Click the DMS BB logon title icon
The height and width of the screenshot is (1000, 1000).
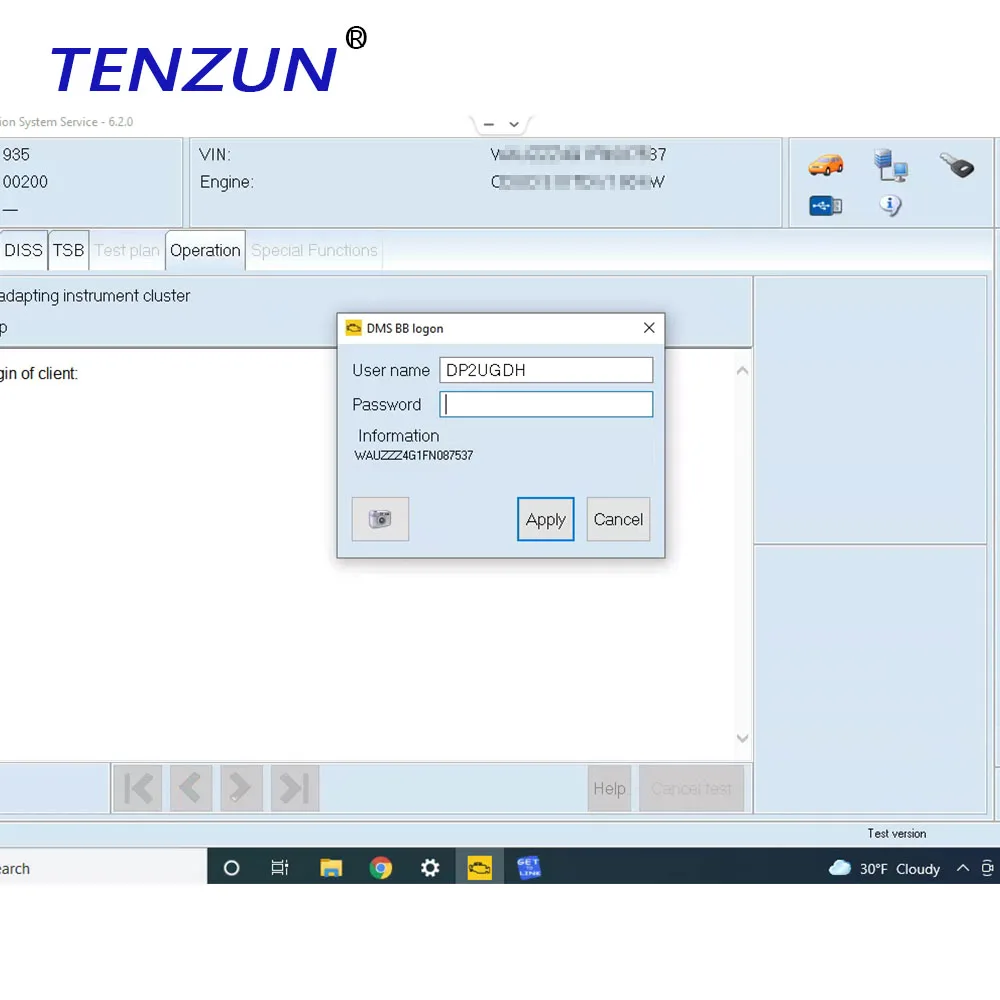[353, 328]
